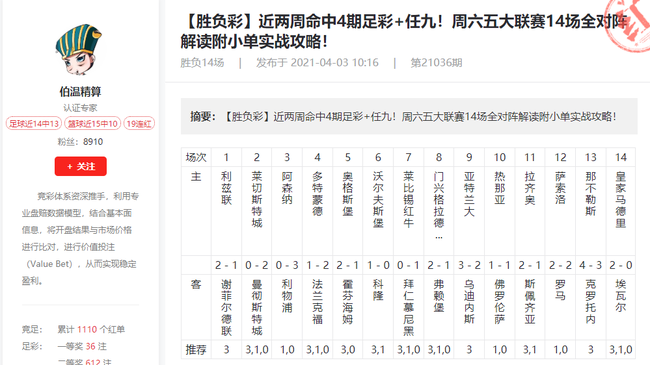The width and height of the screenshot is (650, 365).
Task: Click home team 沃尔夫斯堡 in match 6
Action: click(378, 200)
